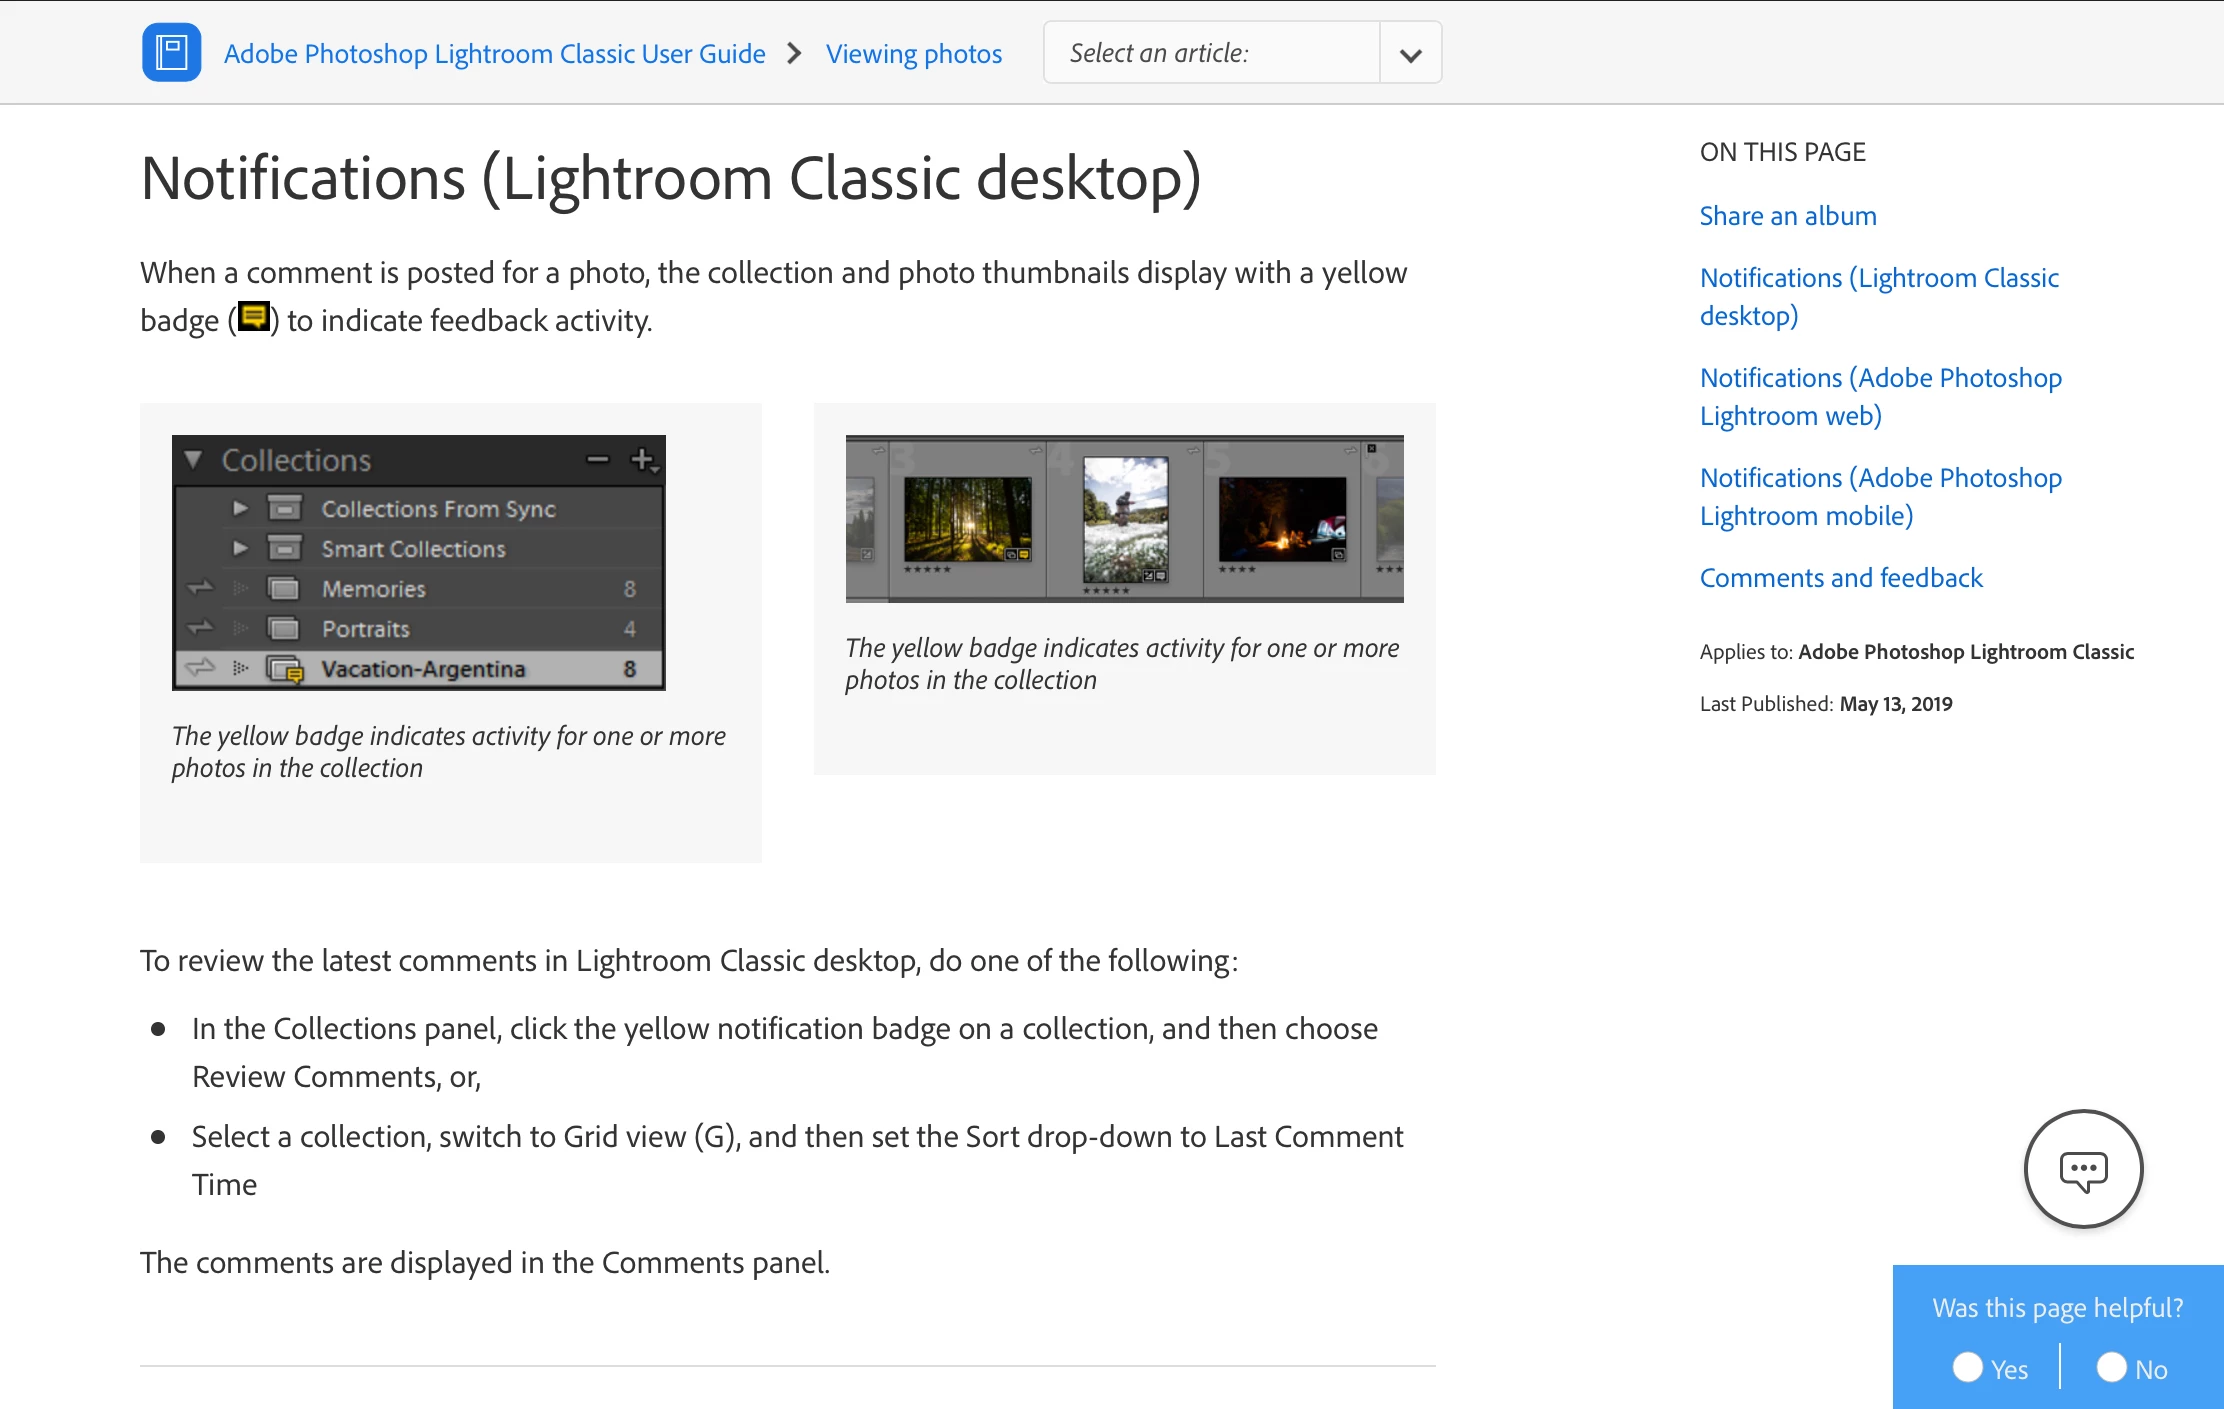Open the Viewing photos breadcrumb
This screenshot has width=2224, height=1409.
click(x=913, y=54)
